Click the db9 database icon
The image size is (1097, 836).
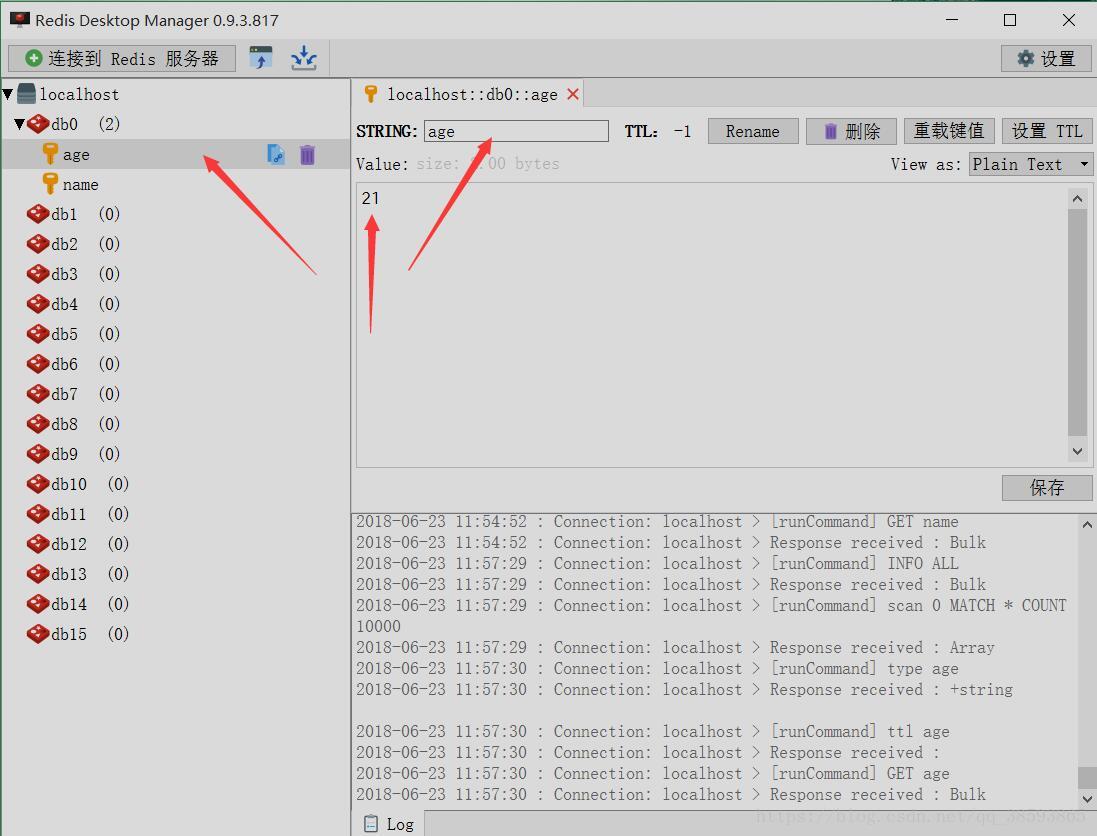pos(37,454)
